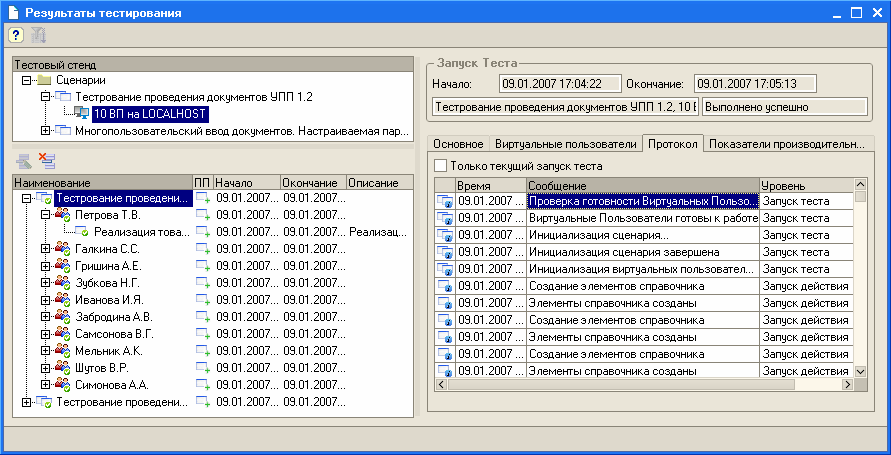891x455 pixels.
Task: Switch to the Основное tab
Action: (459, 144)
